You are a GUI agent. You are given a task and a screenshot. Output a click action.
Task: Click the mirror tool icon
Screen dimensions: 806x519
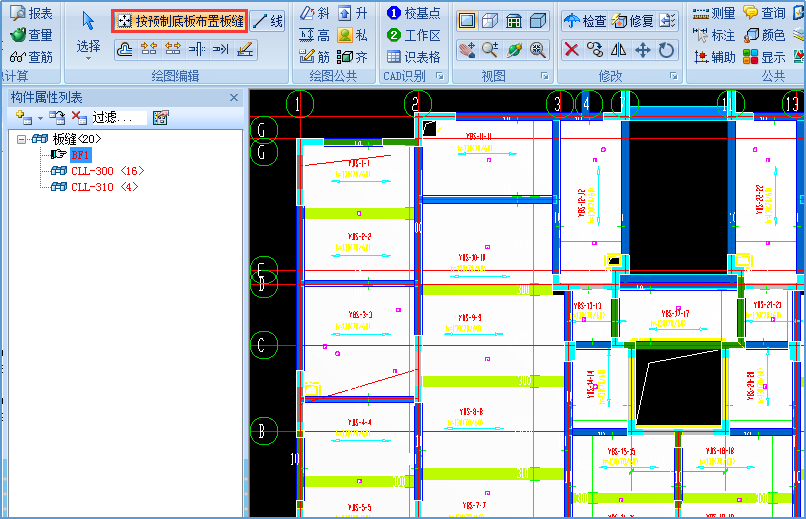(x=619, y=50)
